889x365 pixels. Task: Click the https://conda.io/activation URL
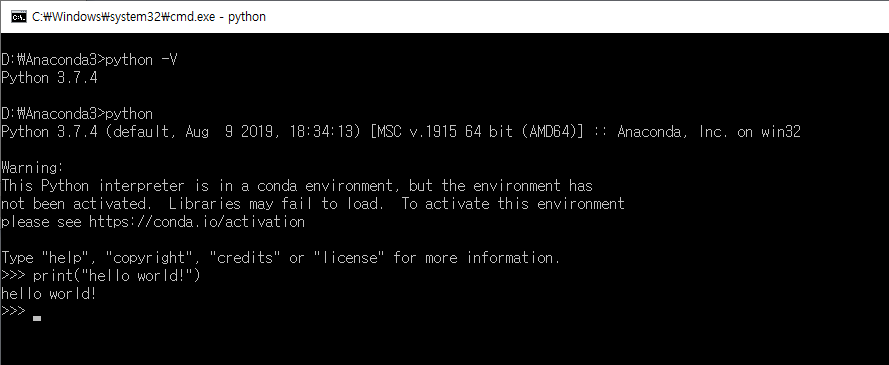197,222
